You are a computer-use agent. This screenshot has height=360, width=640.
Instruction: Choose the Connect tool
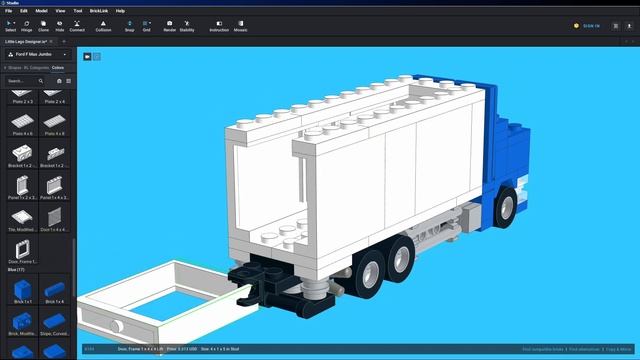77,26
